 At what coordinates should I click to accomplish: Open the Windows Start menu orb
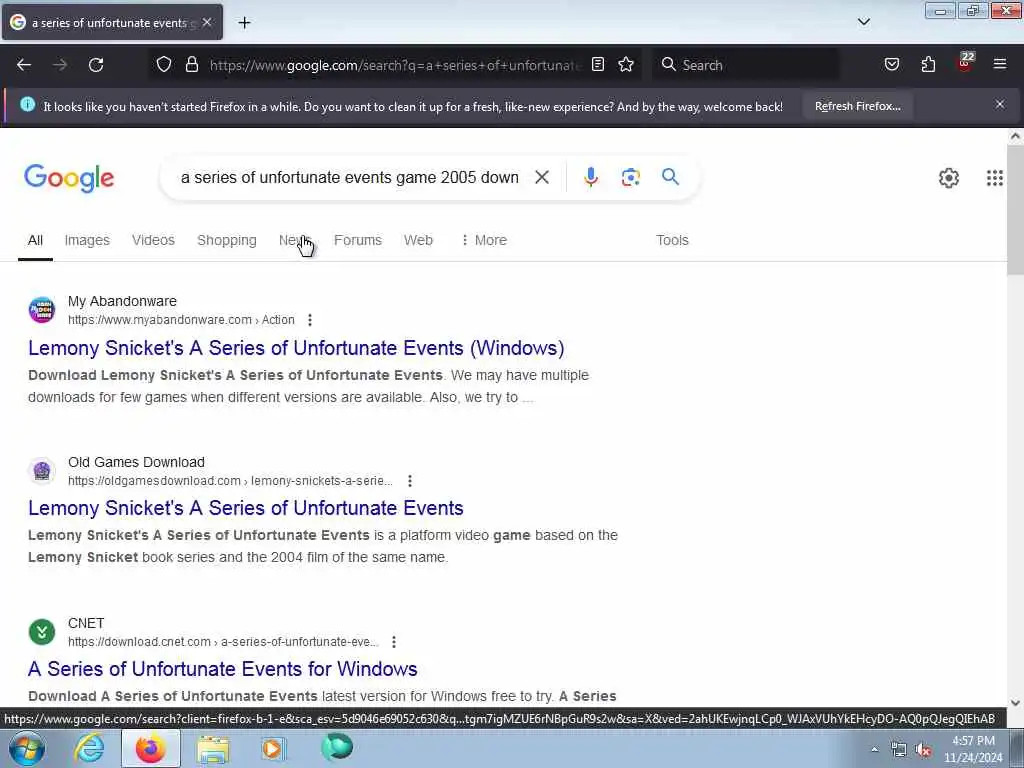click(26, 748)
